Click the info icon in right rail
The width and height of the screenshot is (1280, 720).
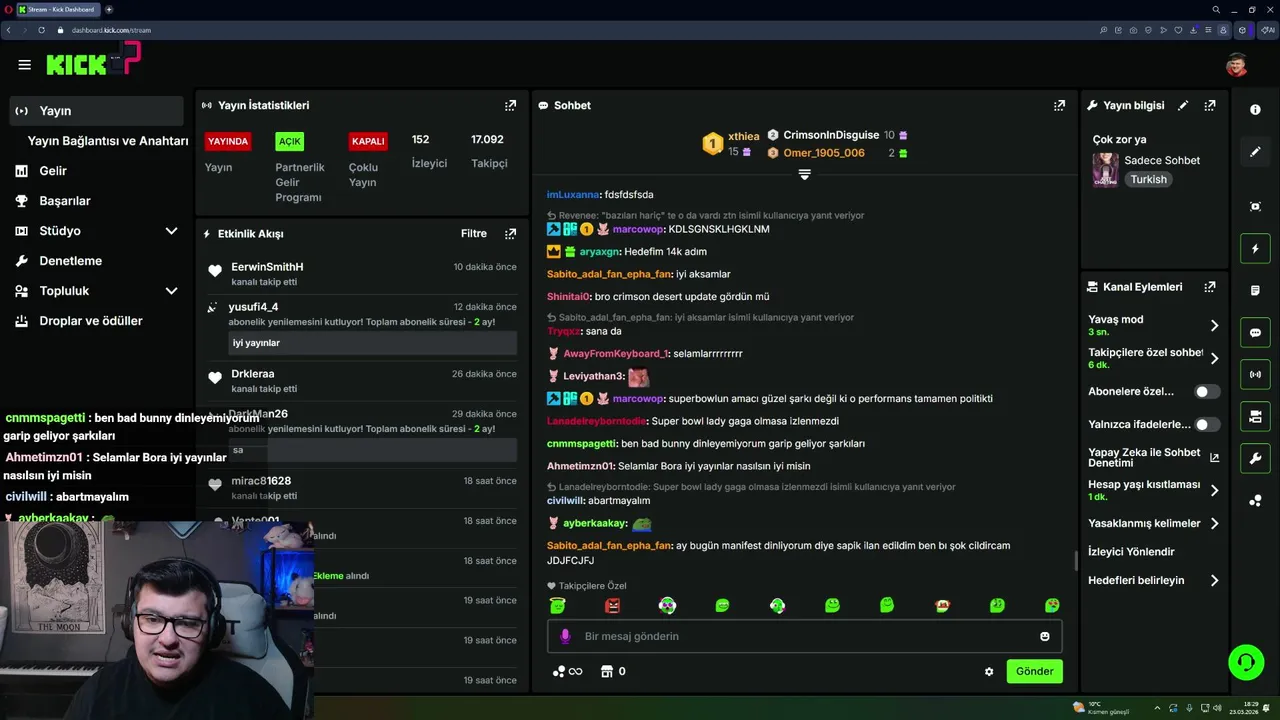point(1255,110)
